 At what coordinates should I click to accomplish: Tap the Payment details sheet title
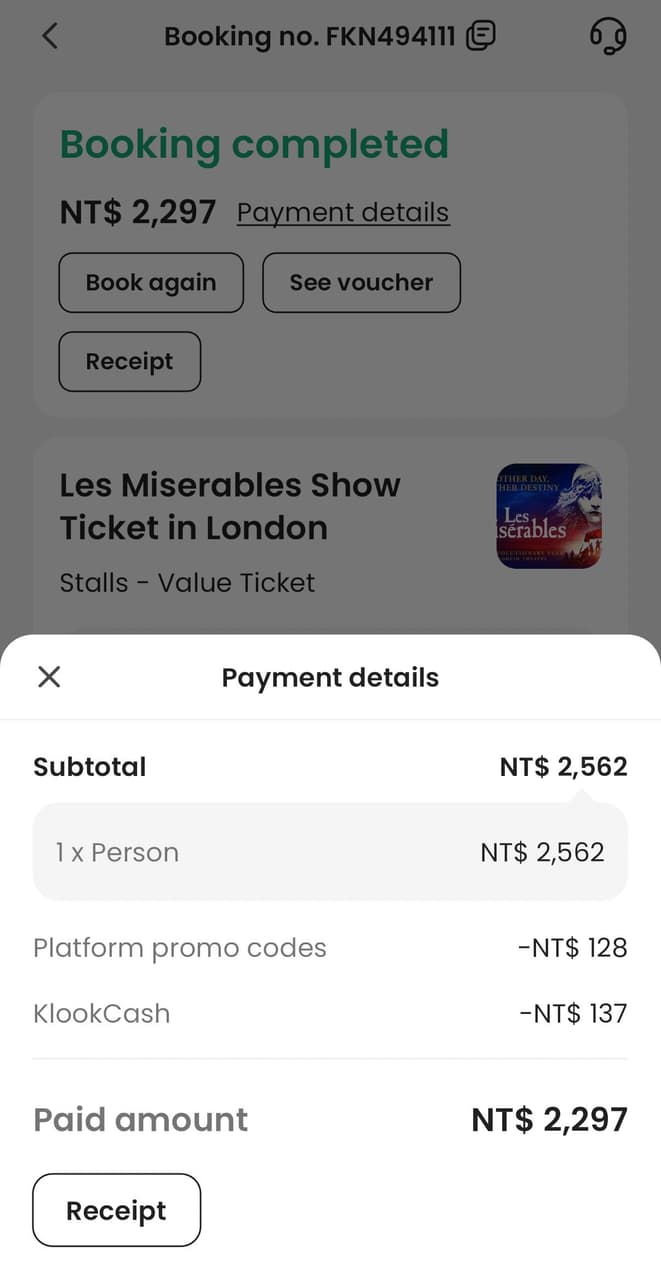point(330,677)
